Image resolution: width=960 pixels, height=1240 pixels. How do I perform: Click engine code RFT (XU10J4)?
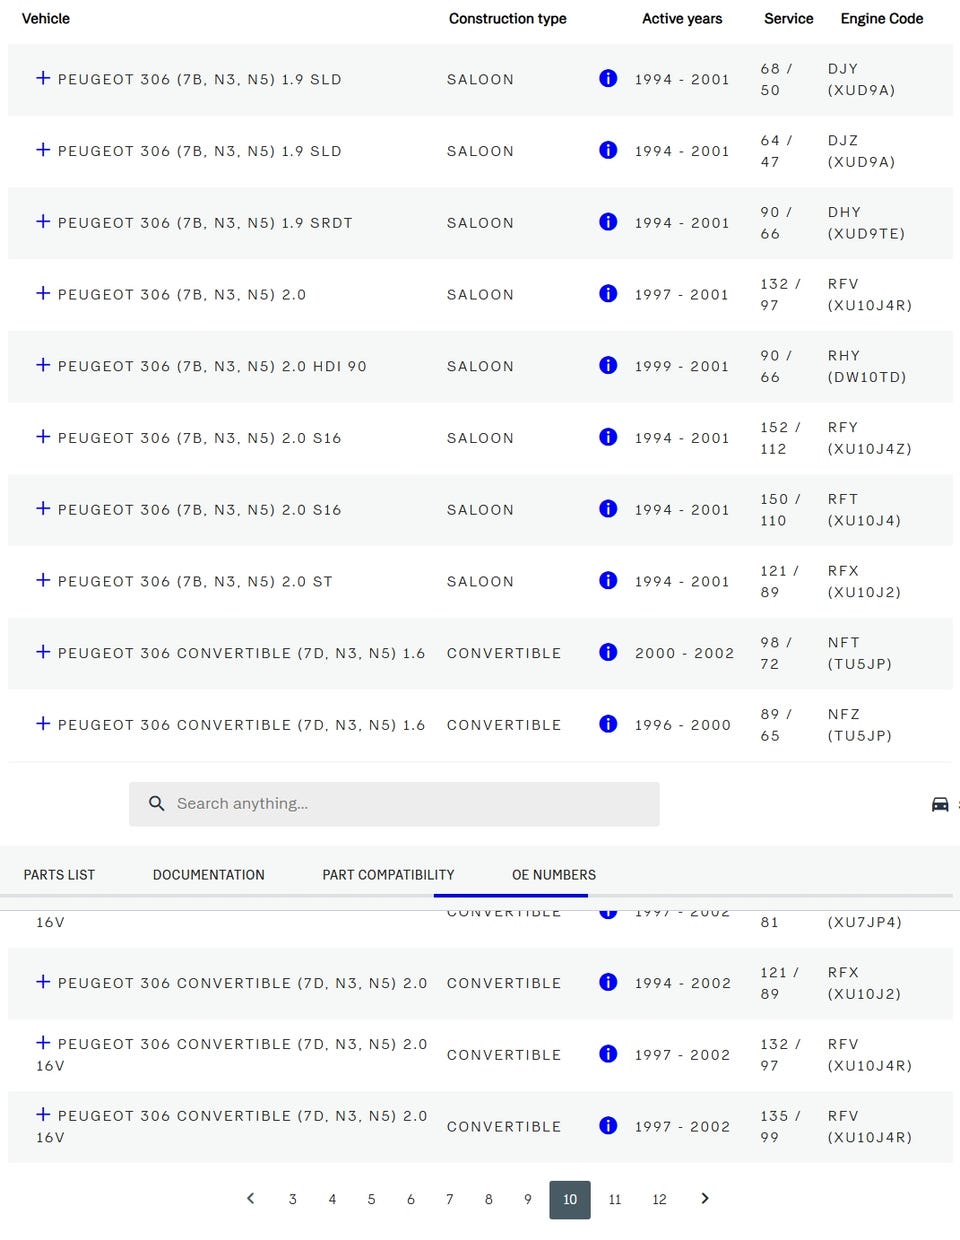864,510
